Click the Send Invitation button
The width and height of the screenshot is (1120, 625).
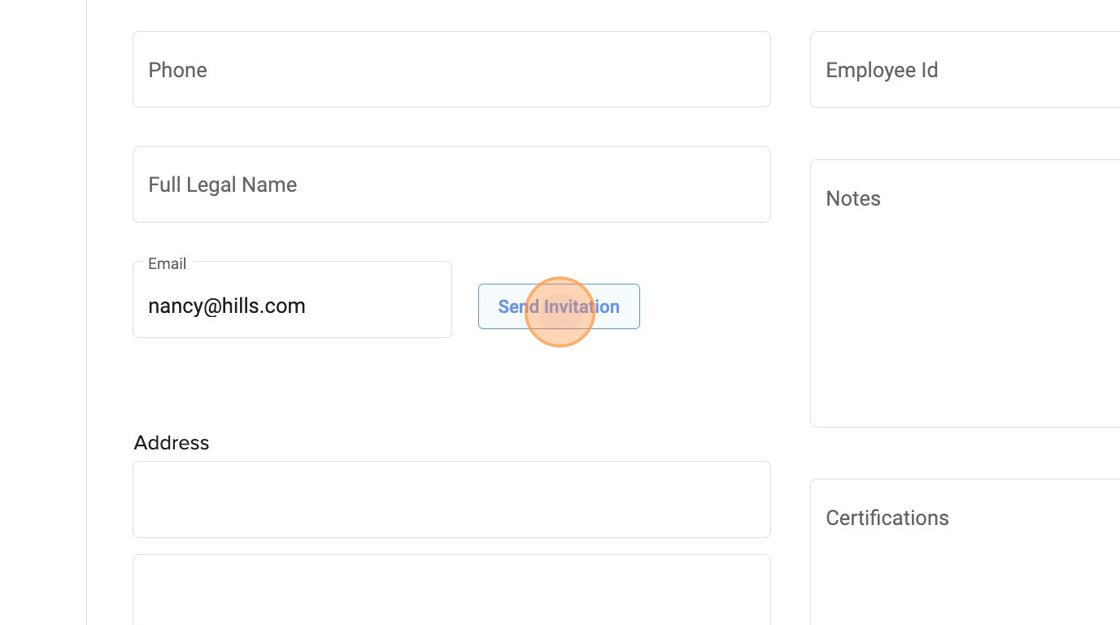pyautogui.click(x=558, y=306)
